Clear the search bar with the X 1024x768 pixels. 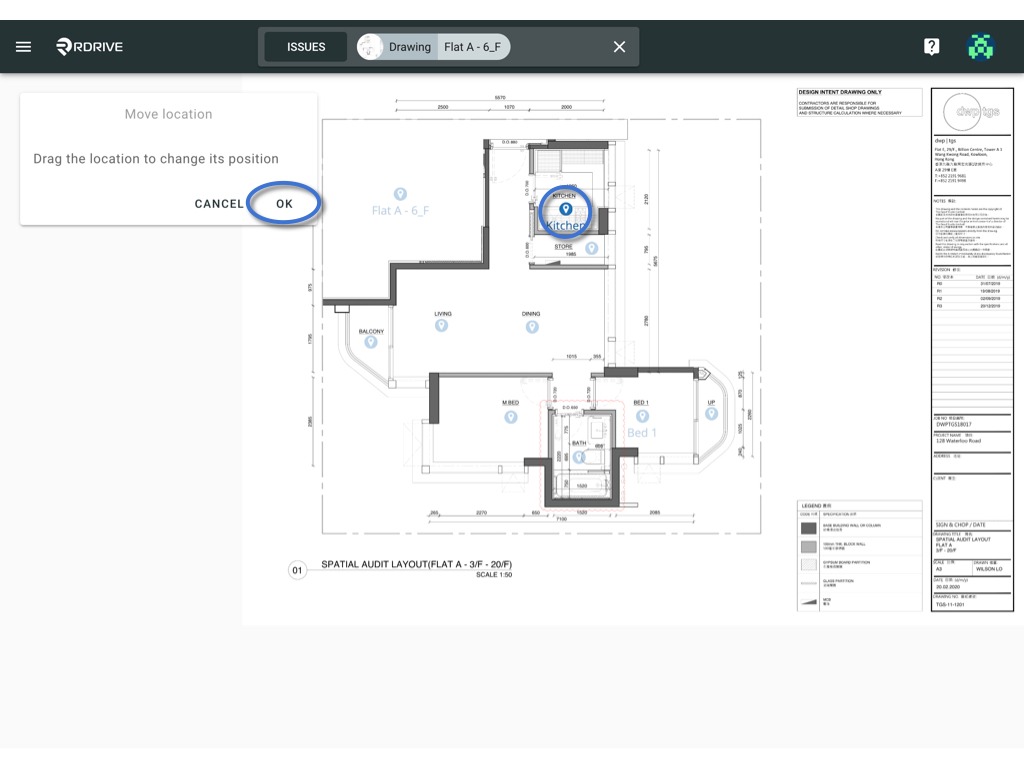[619, 47]
